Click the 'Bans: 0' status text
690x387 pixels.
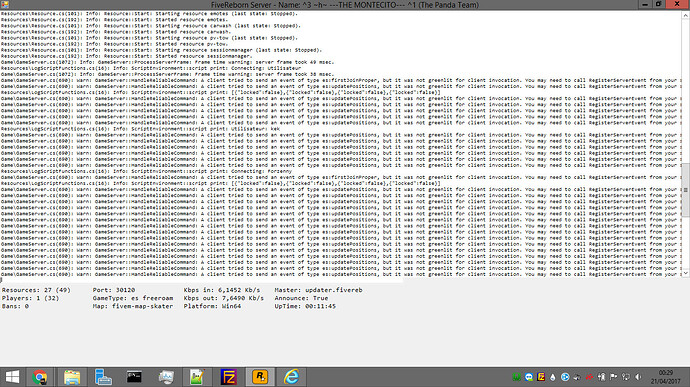tap(15, 306)
